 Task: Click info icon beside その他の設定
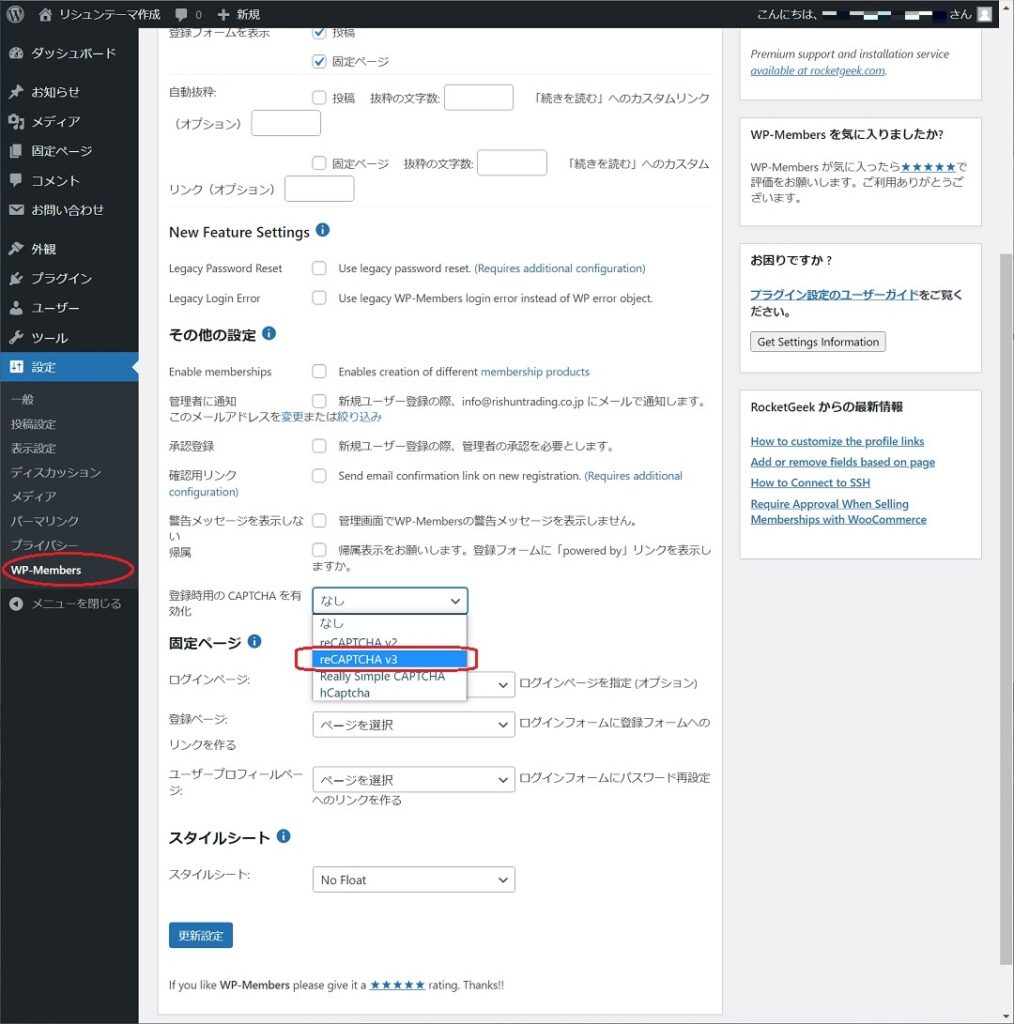(x=269, y=334)
